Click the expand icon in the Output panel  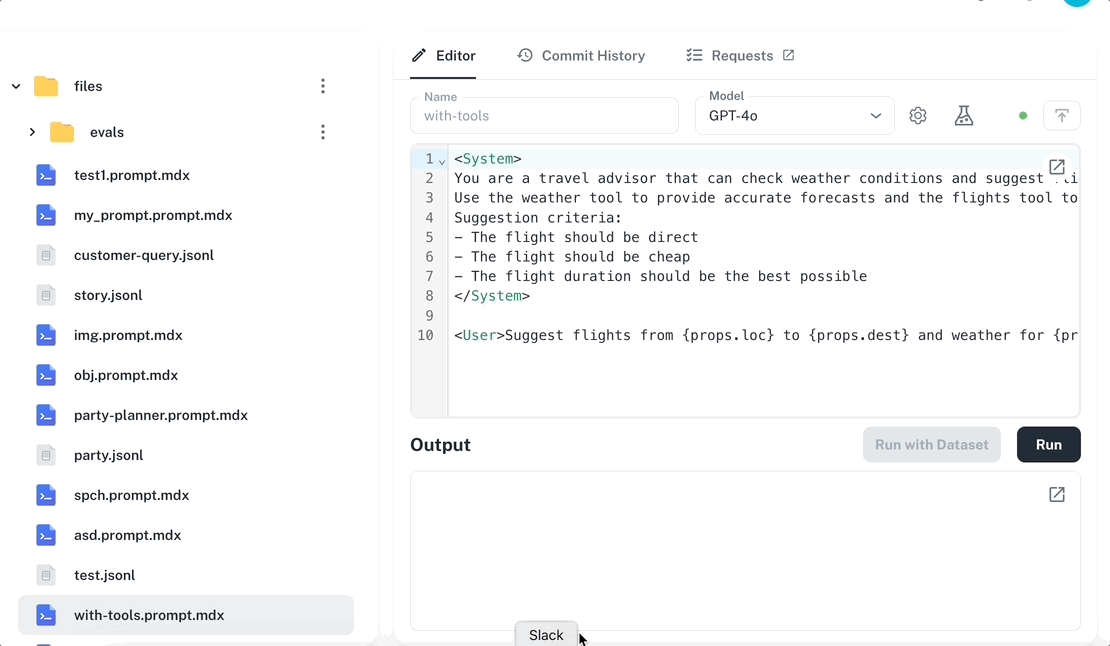click(x=1056, y=494)
